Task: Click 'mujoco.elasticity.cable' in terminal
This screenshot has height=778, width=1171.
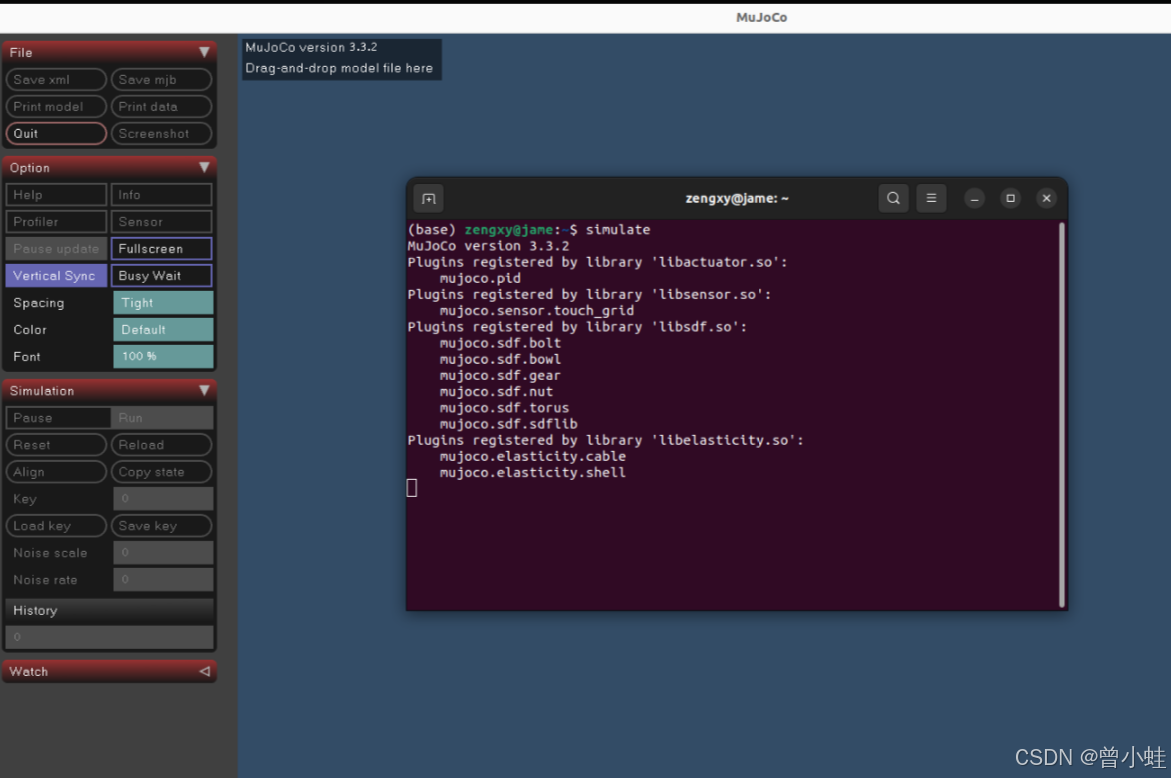Action: click(x=532, y=456)
